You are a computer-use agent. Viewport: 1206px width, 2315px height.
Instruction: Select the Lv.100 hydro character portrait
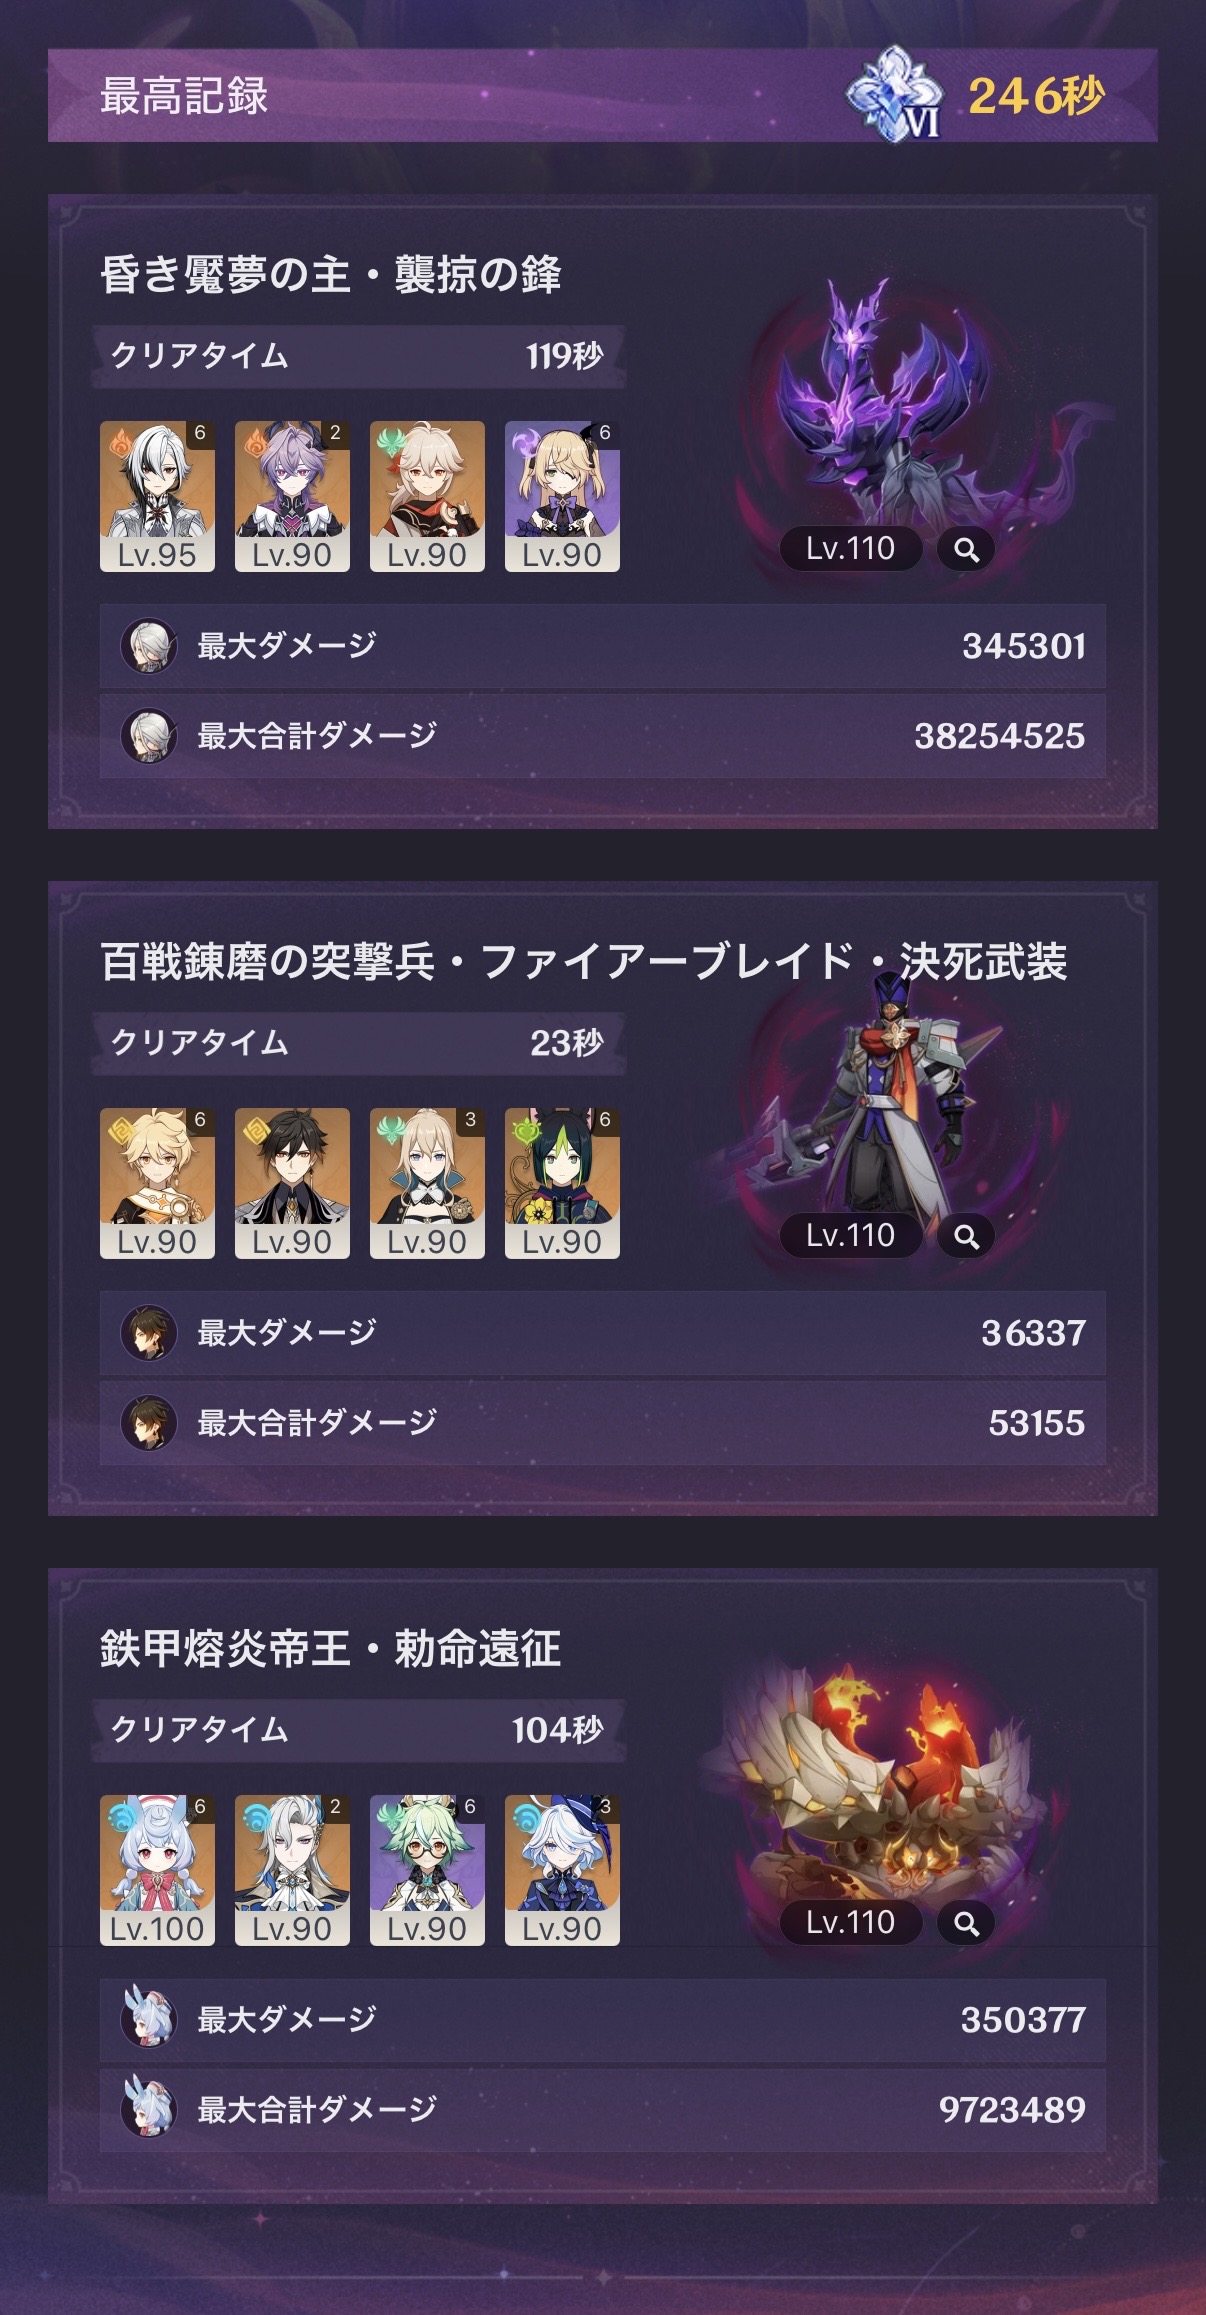pyautogui.click(x=157, y=1870)
